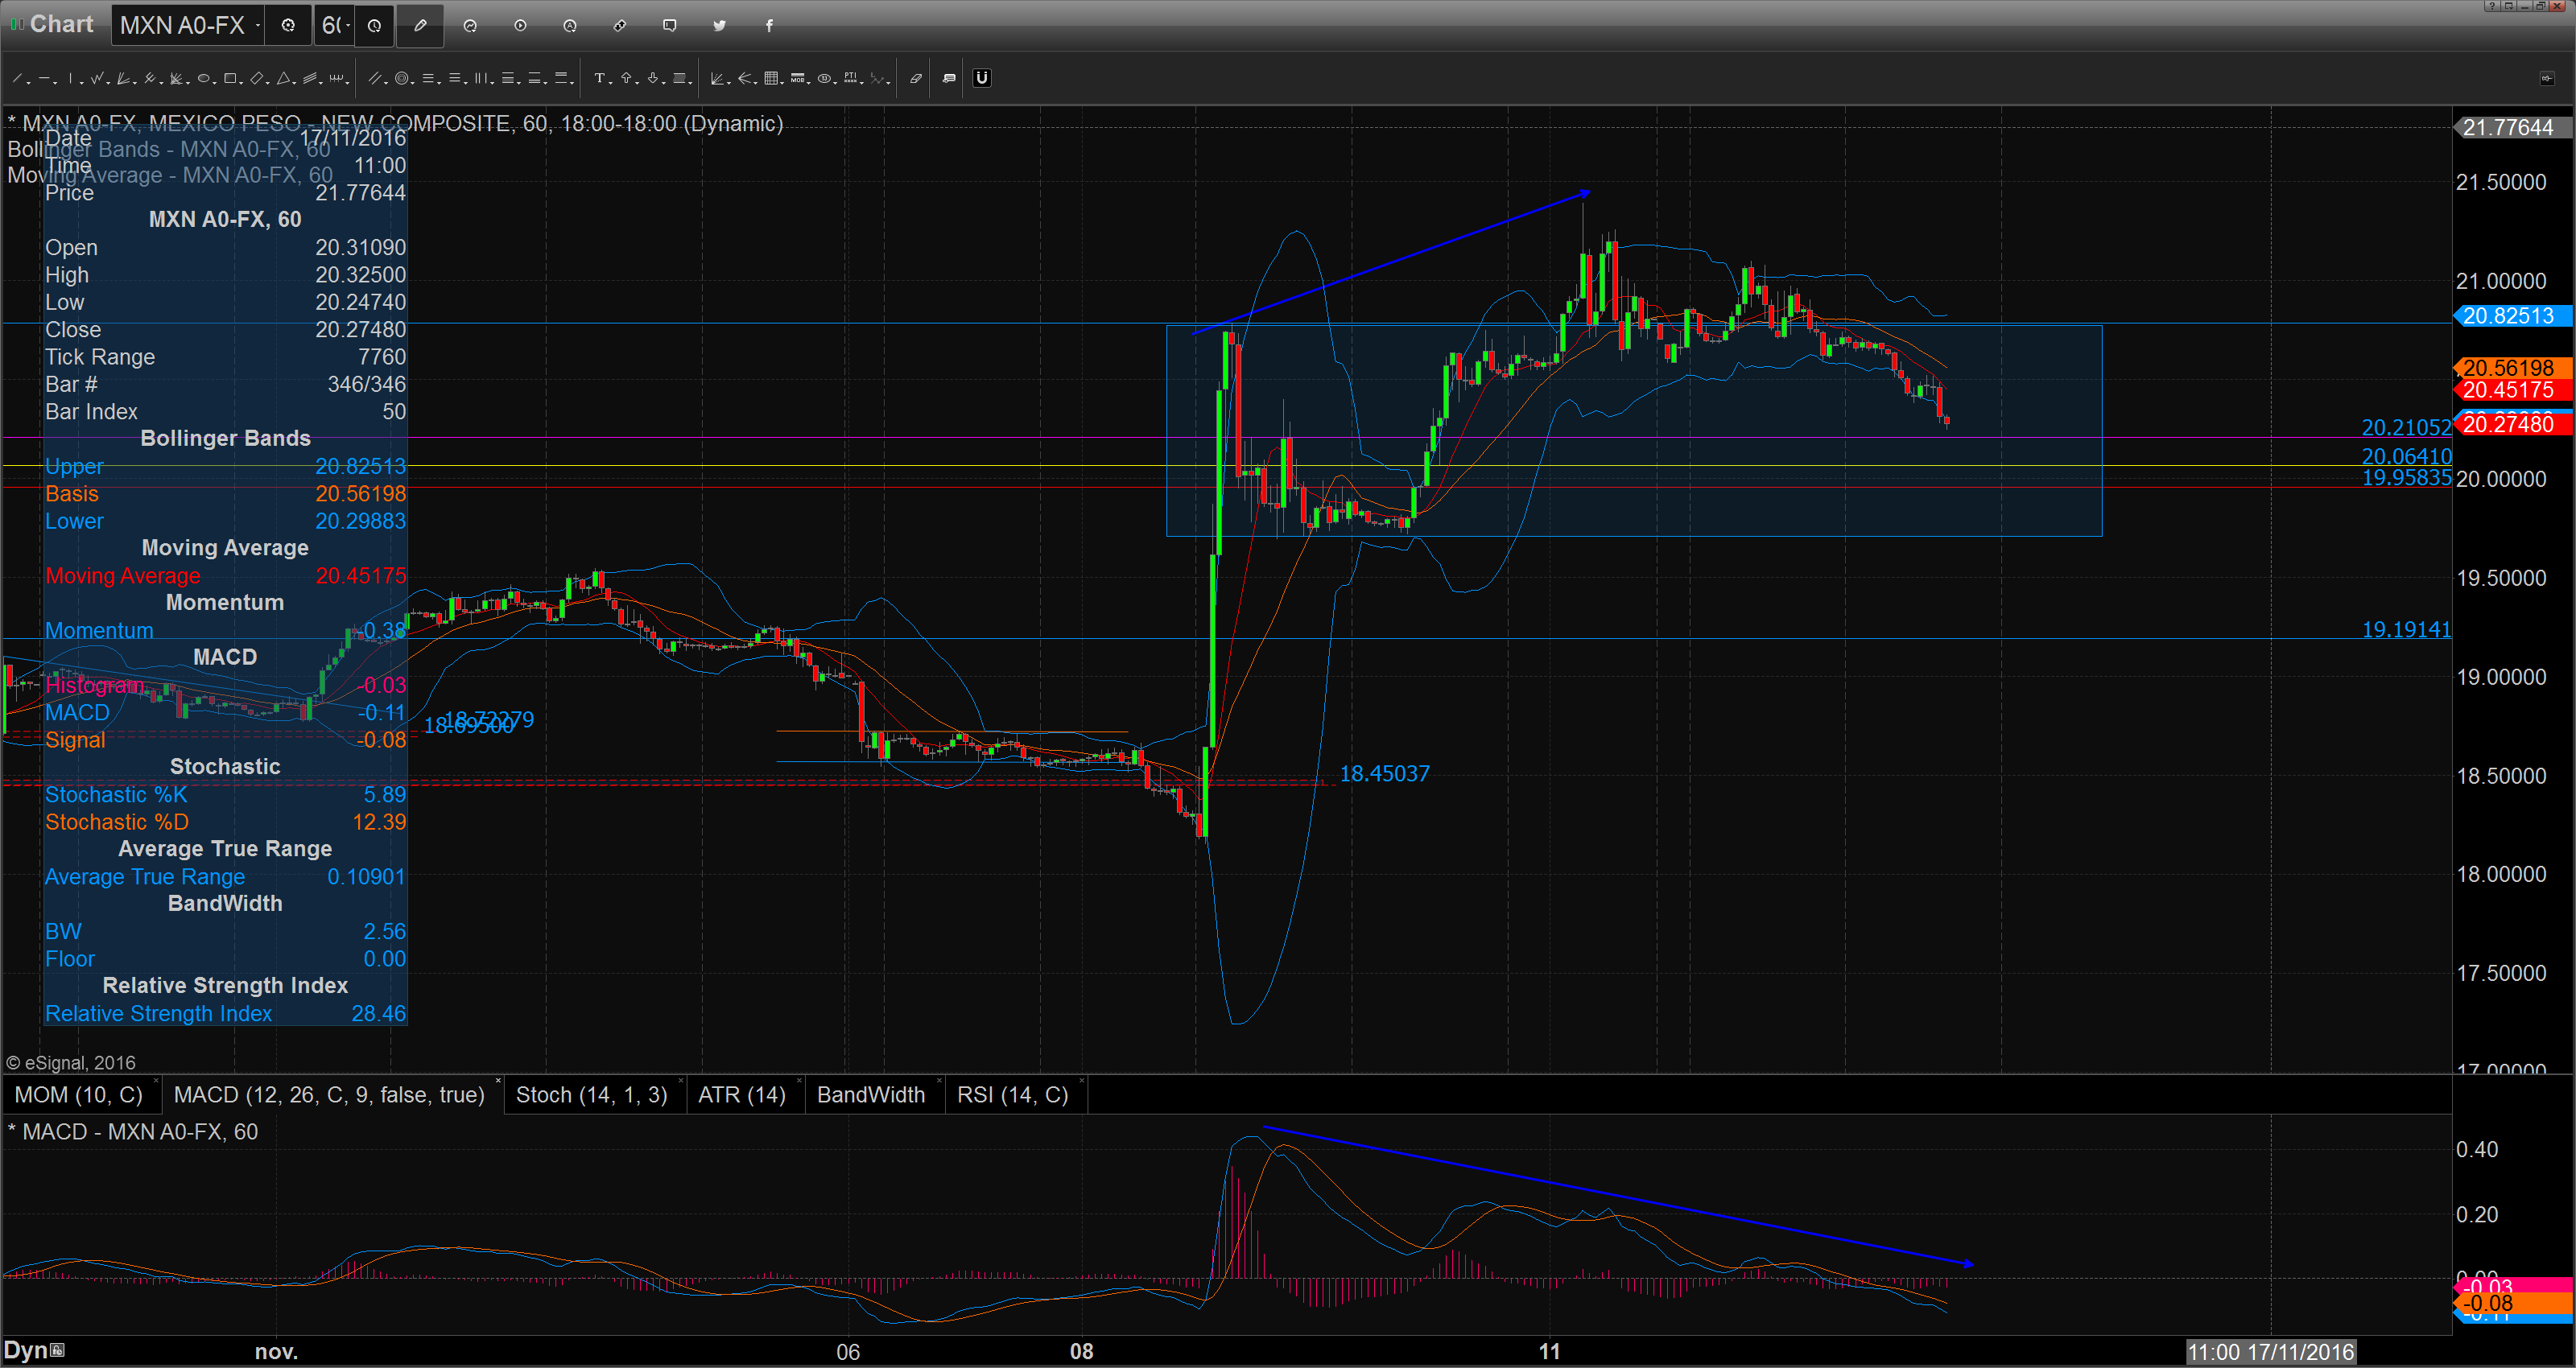The width and height of the screenshot is (2576, 1368).
Task: Click the circled A alert icon
Action: click(x=570, y=26)
